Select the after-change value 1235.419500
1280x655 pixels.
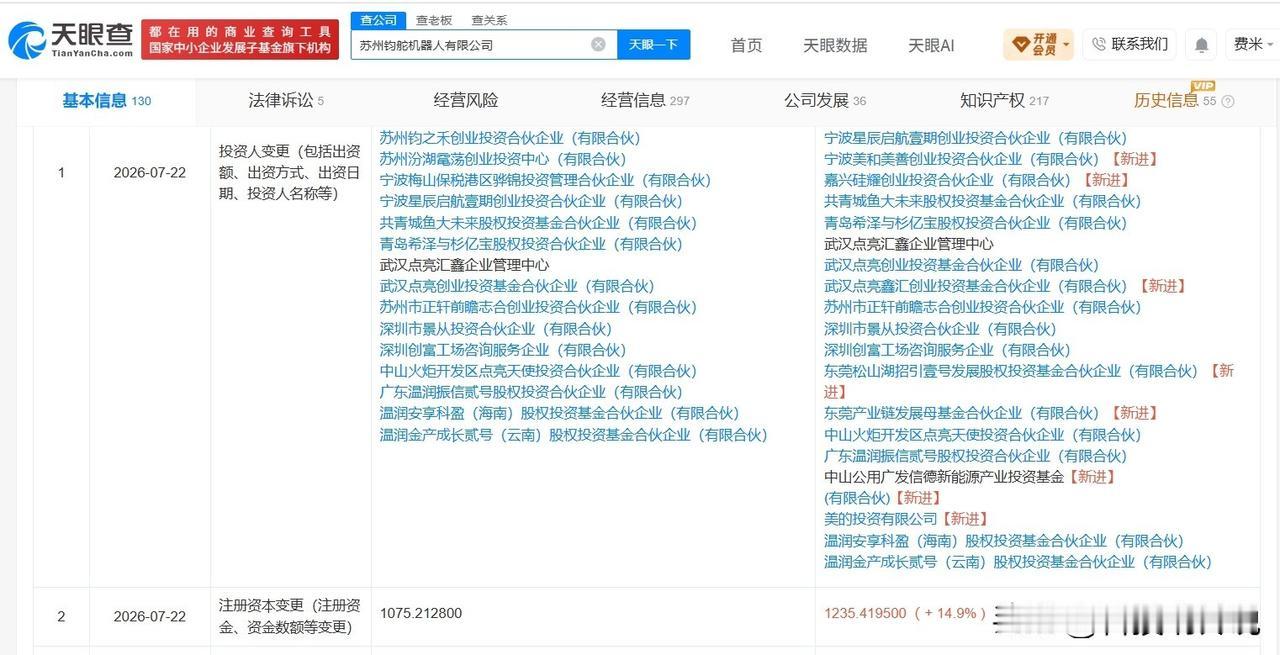(865, 613)
